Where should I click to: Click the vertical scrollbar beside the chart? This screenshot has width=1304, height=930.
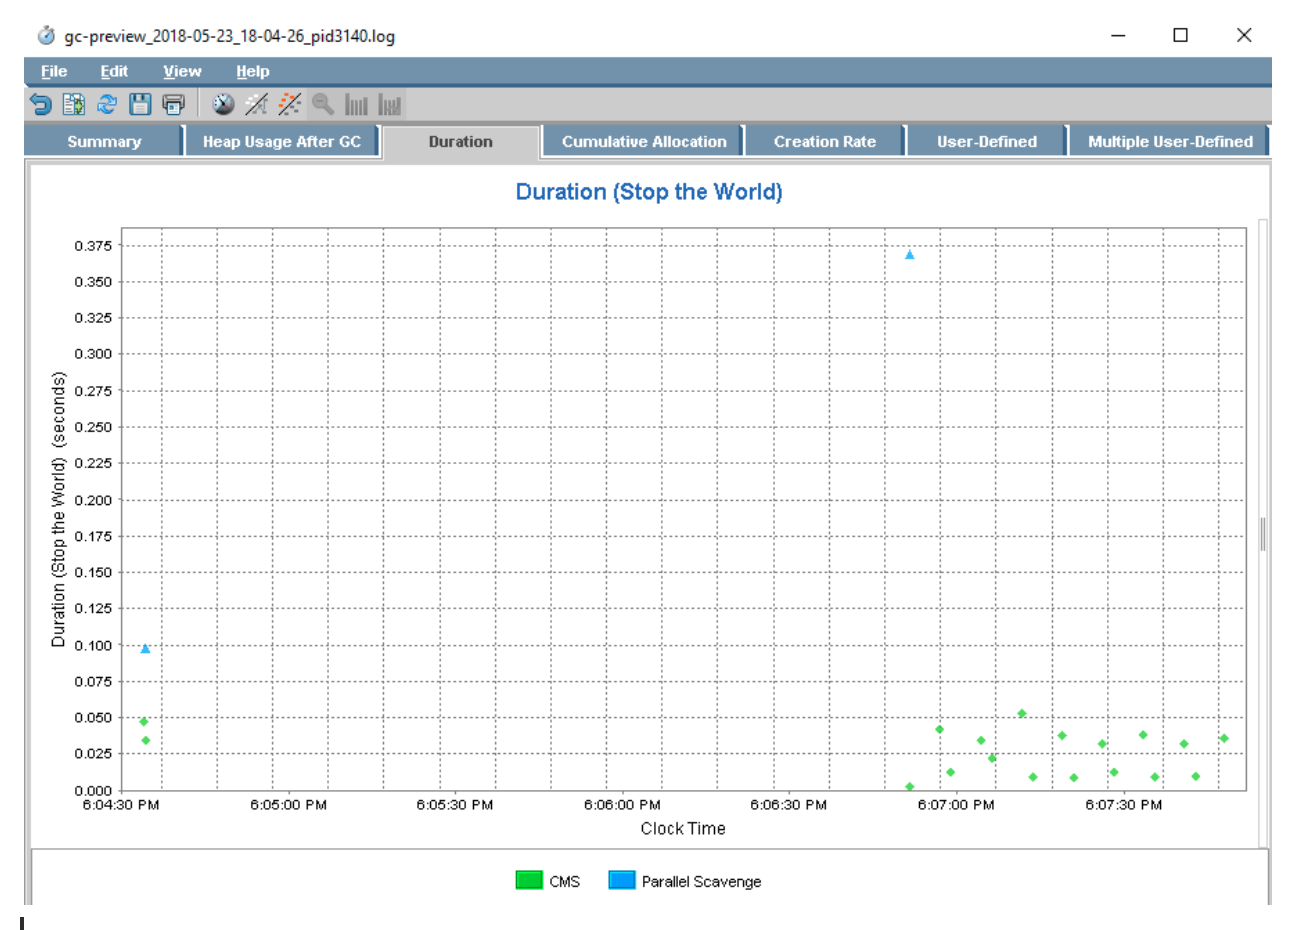1263,533
